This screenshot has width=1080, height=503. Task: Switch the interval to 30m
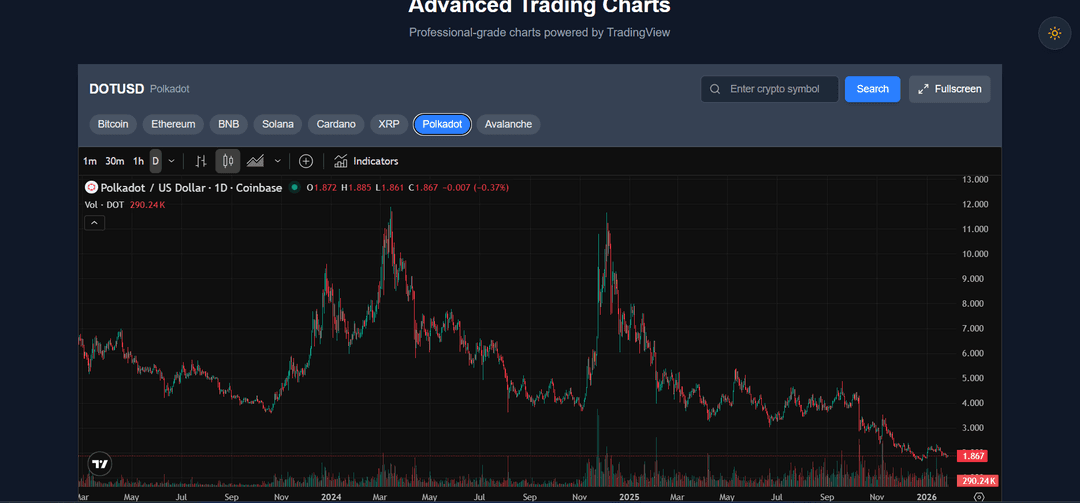coord(114,161)
